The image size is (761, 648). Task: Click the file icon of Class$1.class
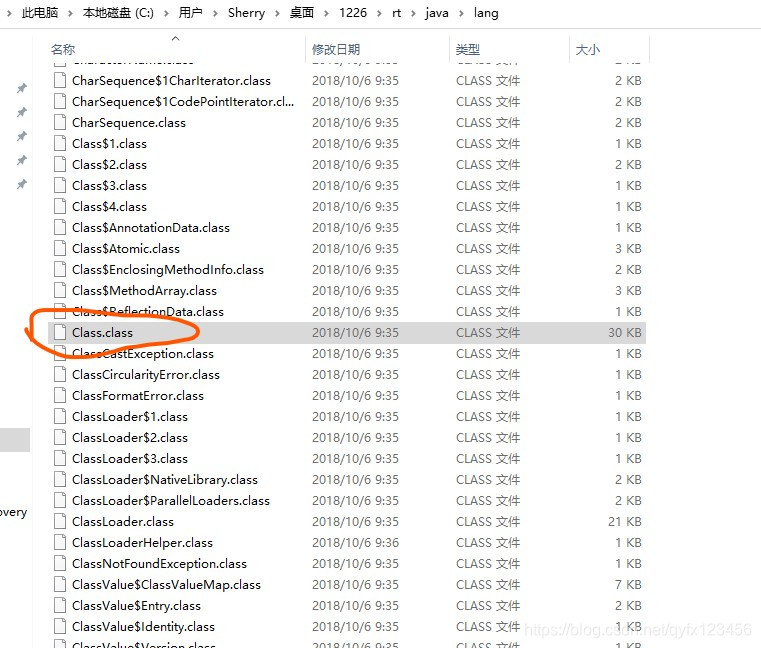60,143
